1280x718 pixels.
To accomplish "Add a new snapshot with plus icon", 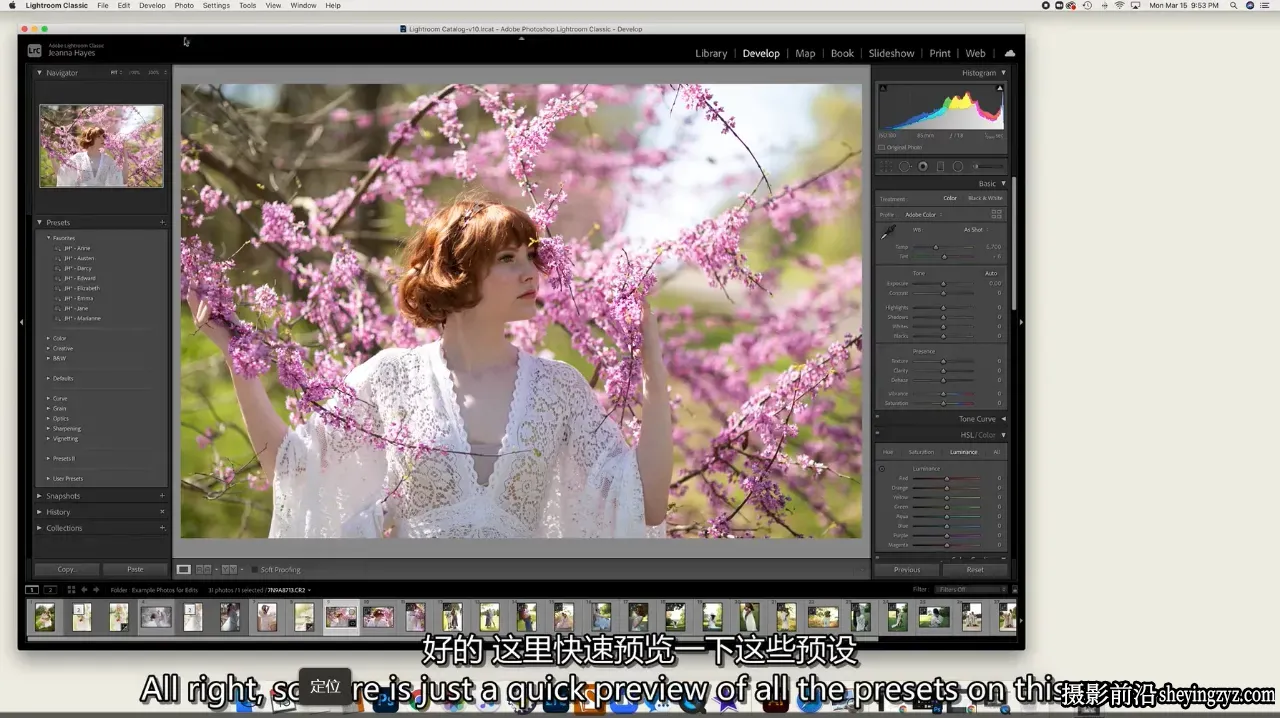I will (162, 496).
